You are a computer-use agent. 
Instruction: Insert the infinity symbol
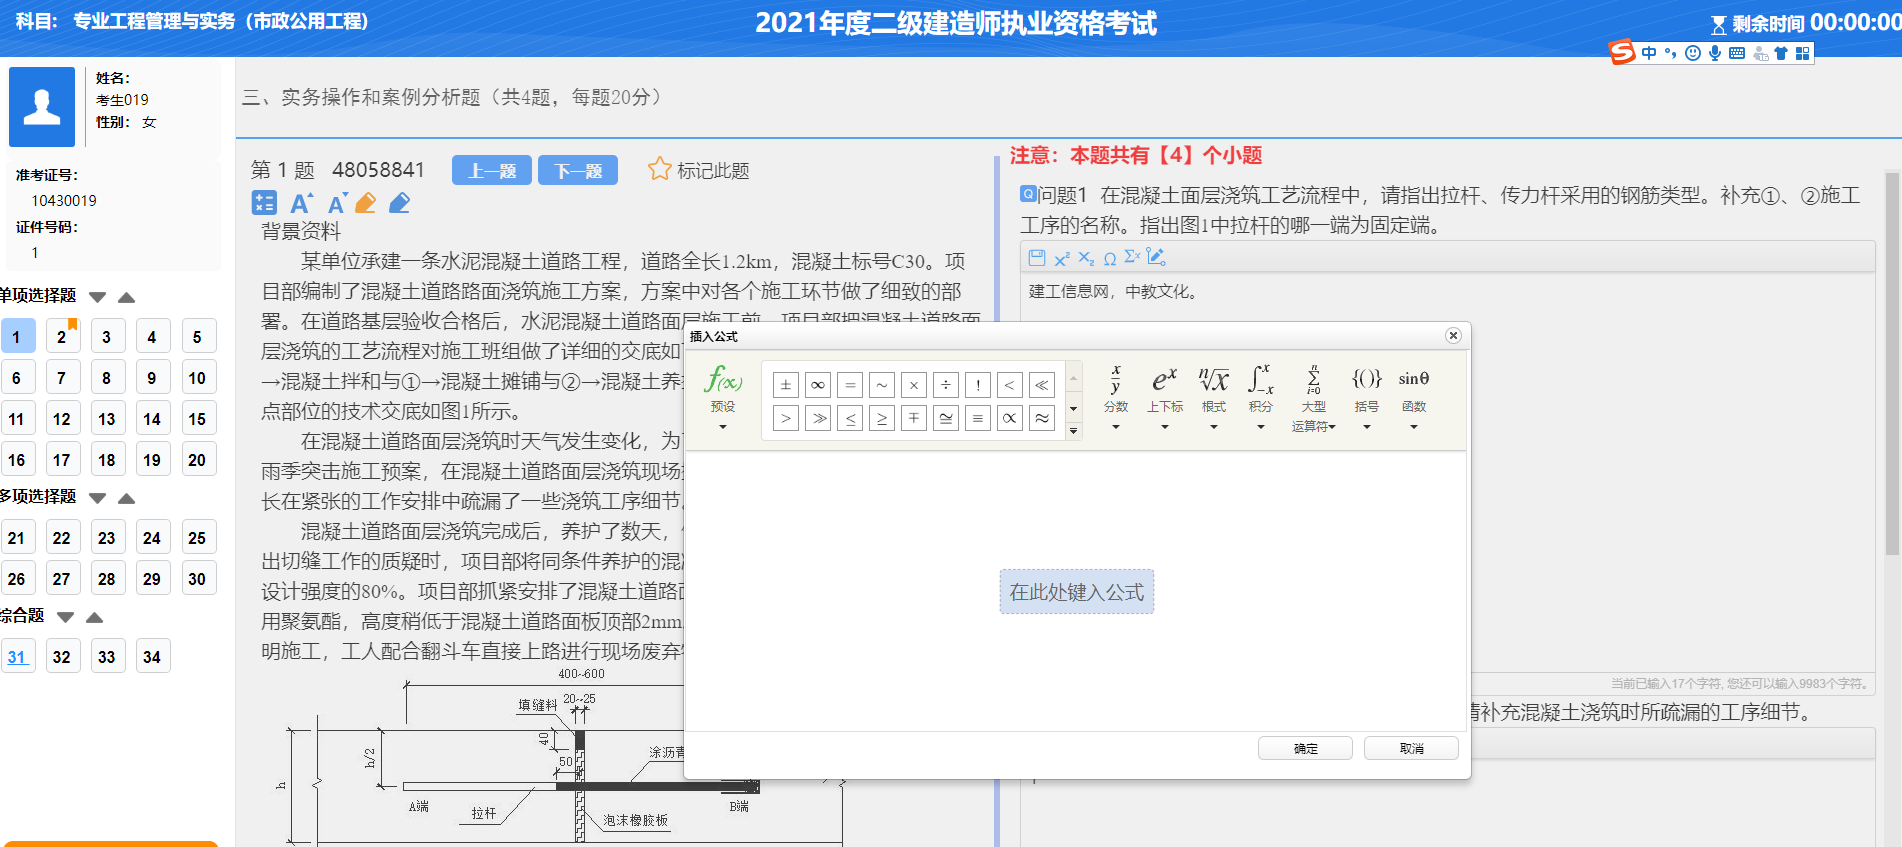click(818, 385)
